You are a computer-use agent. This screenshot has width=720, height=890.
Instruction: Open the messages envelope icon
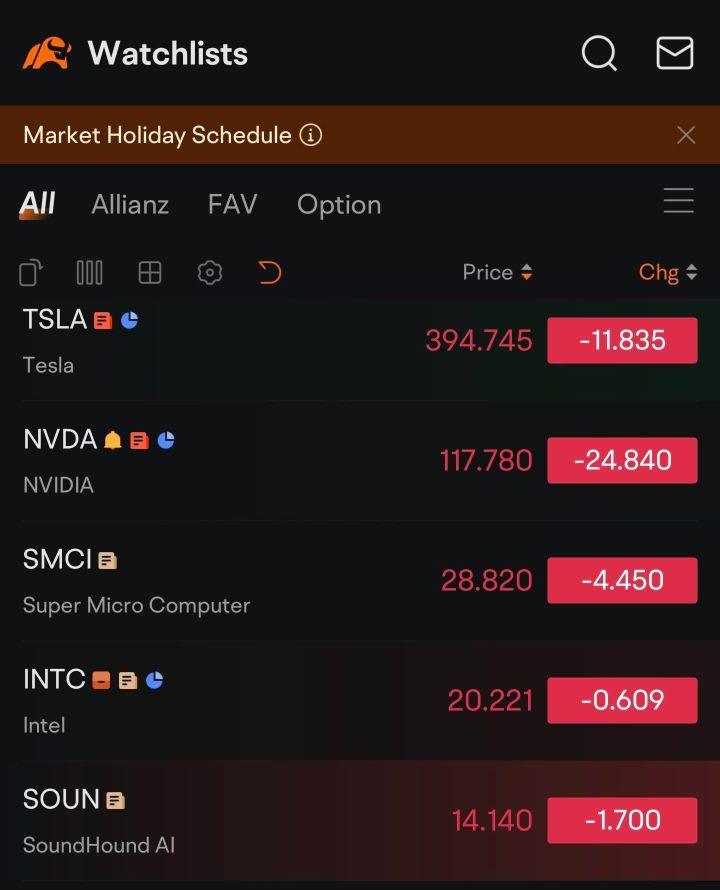pyautogui.click(x=675, y=53)
